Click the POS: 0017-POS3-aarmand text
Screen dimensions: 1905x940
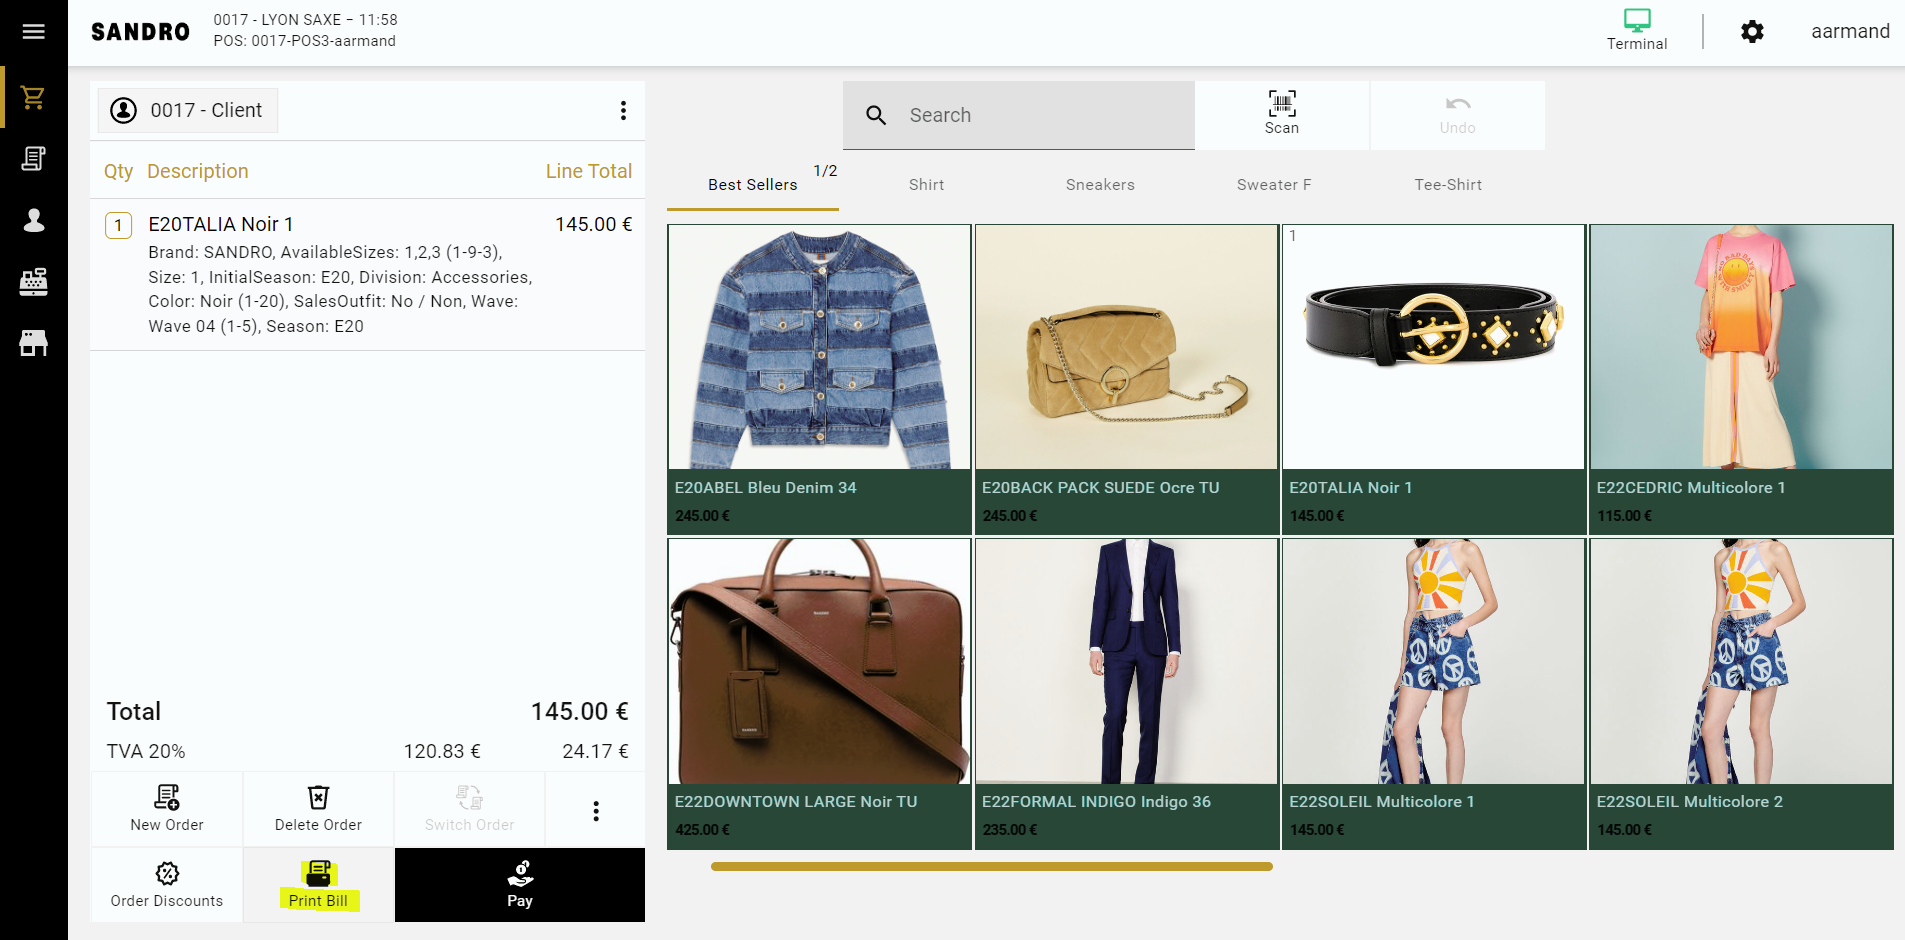[304, 41]
